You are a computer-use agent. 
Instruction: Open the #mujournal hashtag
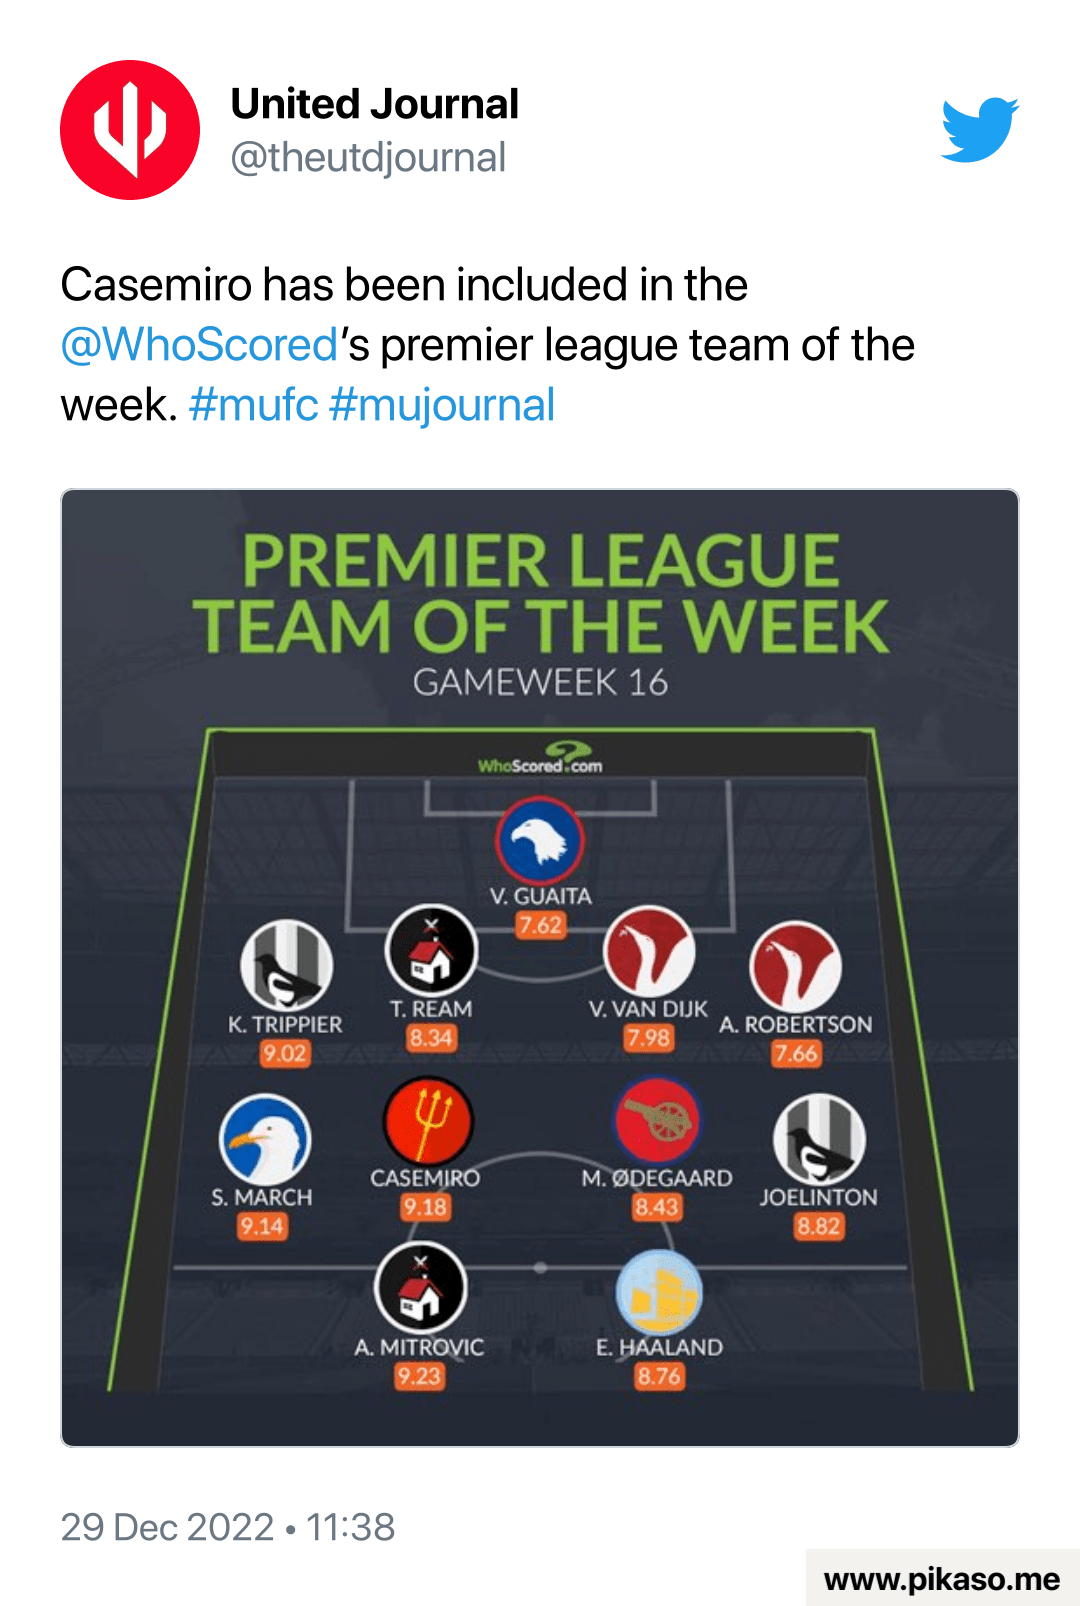click(441, 405)
